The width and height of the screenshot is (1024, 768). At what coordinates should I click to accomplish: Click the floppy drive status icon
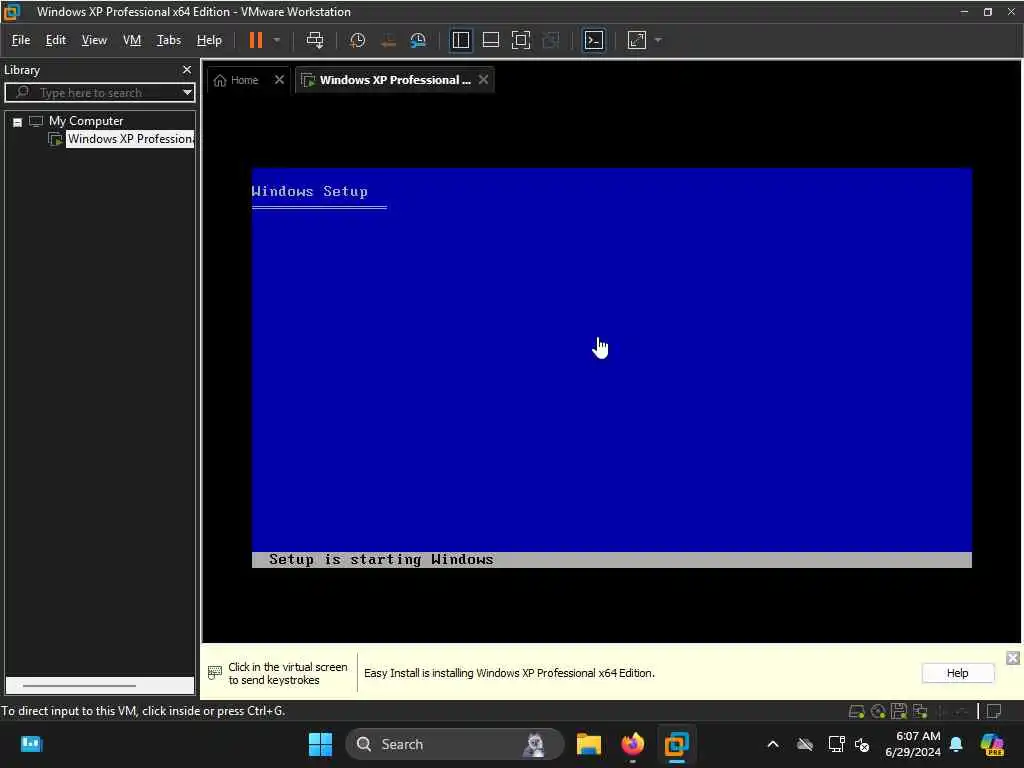899,711
